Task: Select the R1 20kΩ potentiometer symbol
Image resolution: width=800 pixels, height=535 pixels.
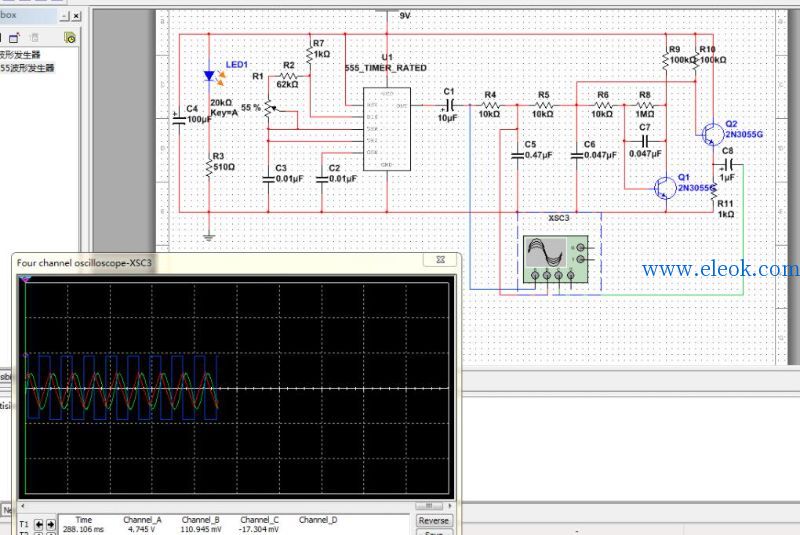Action: point(269,108)
